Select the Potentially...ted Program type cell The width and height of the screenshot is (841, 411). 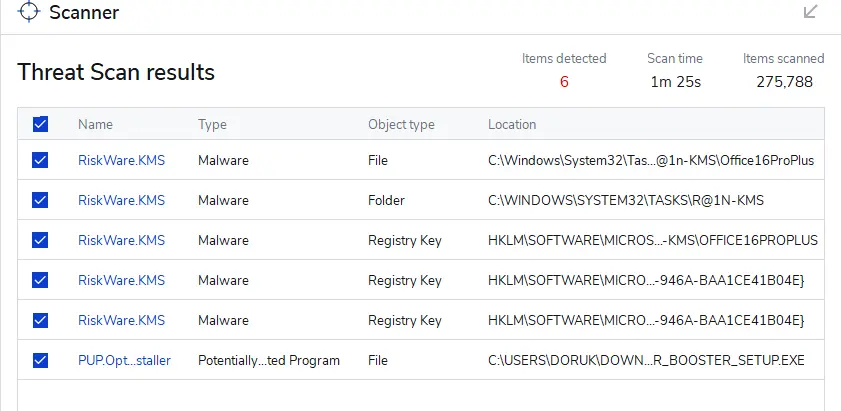[269, 360]
